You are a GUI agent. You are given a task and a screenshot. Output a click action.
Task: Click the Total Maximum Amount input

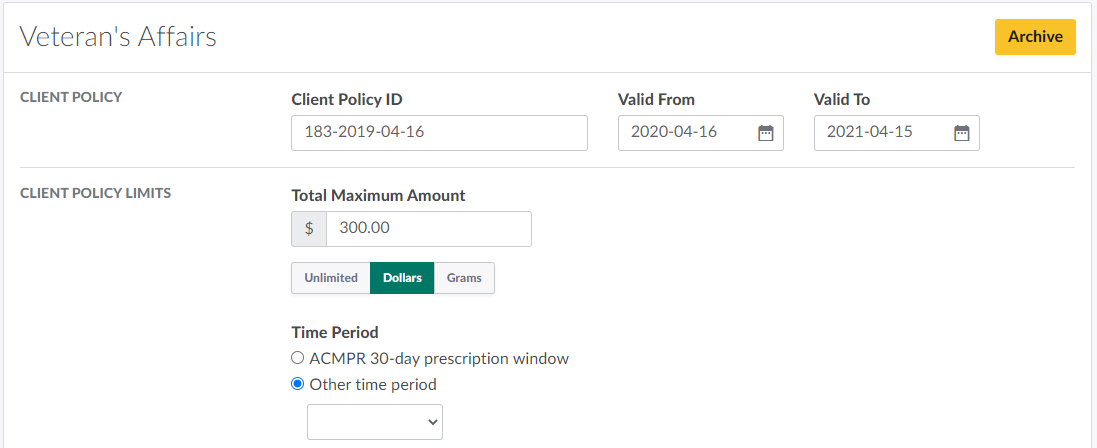tap(428, 228)
